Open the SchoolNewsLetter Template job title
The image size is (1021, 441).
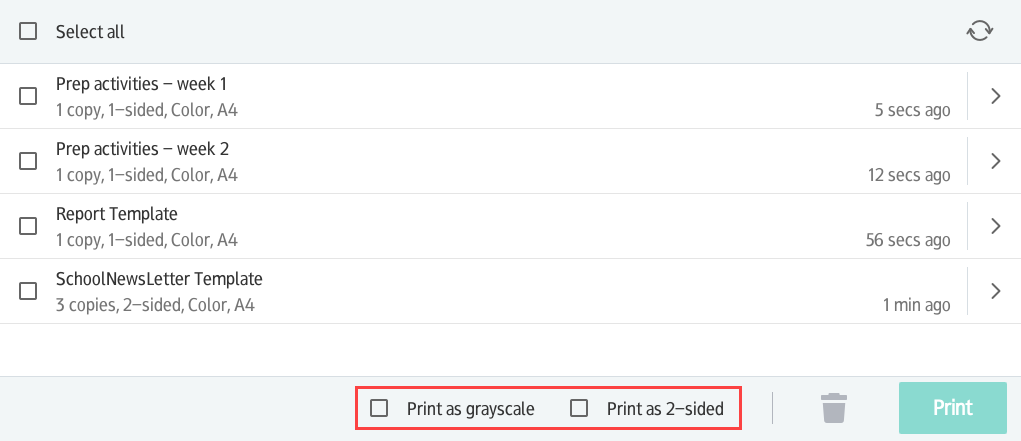pos(159,279)
